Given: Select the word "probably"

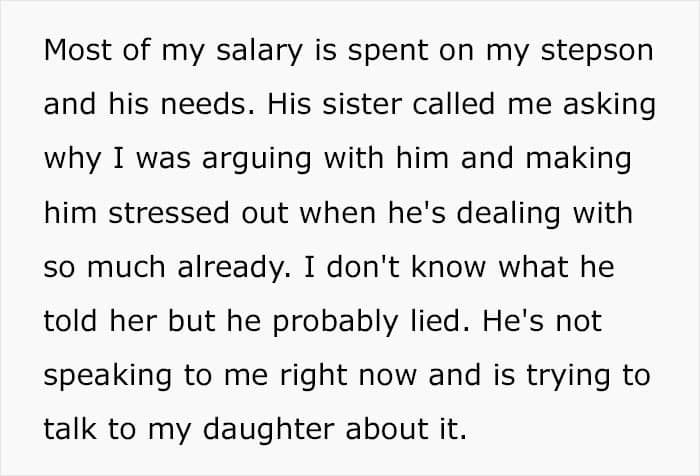Looking at the screenshot, I should 335,323.
